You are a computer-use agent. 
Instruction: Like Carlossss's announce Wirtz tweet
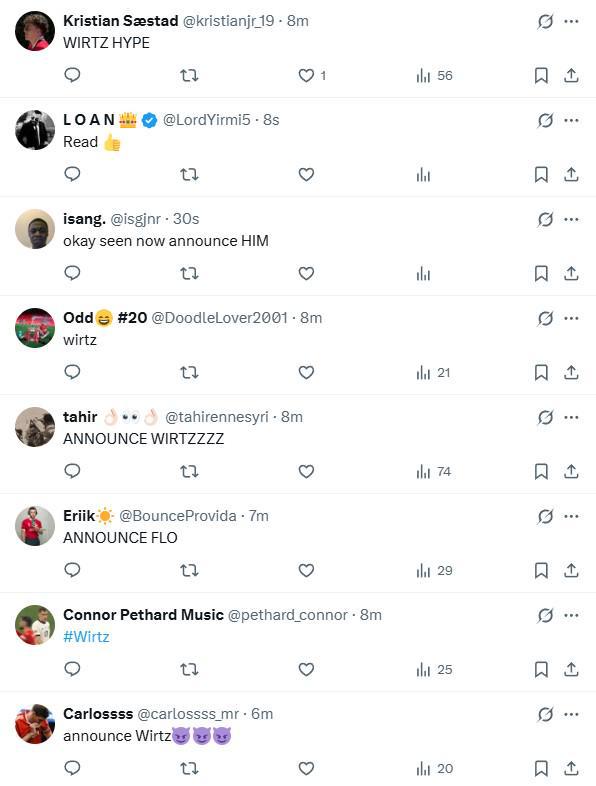click(306, 768)
